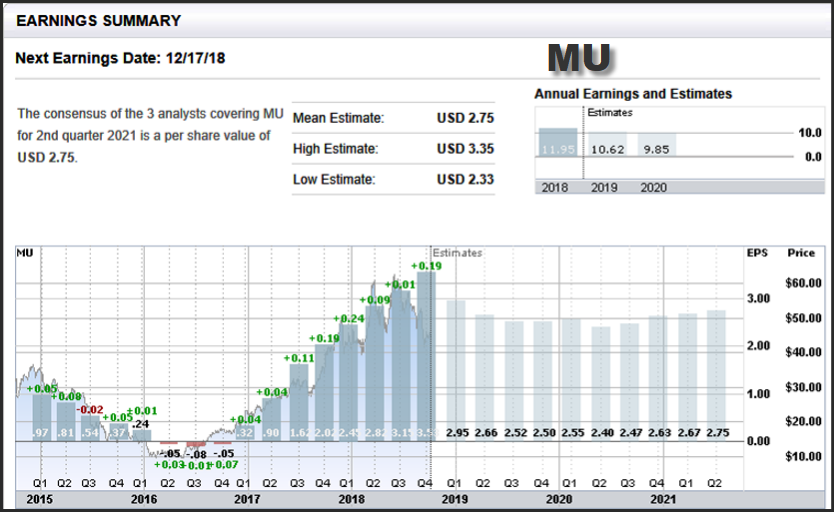This screenshot has height=512, width=834.
Task: Select the 2020 annual estimate bar 9.85
Action: 656,149
